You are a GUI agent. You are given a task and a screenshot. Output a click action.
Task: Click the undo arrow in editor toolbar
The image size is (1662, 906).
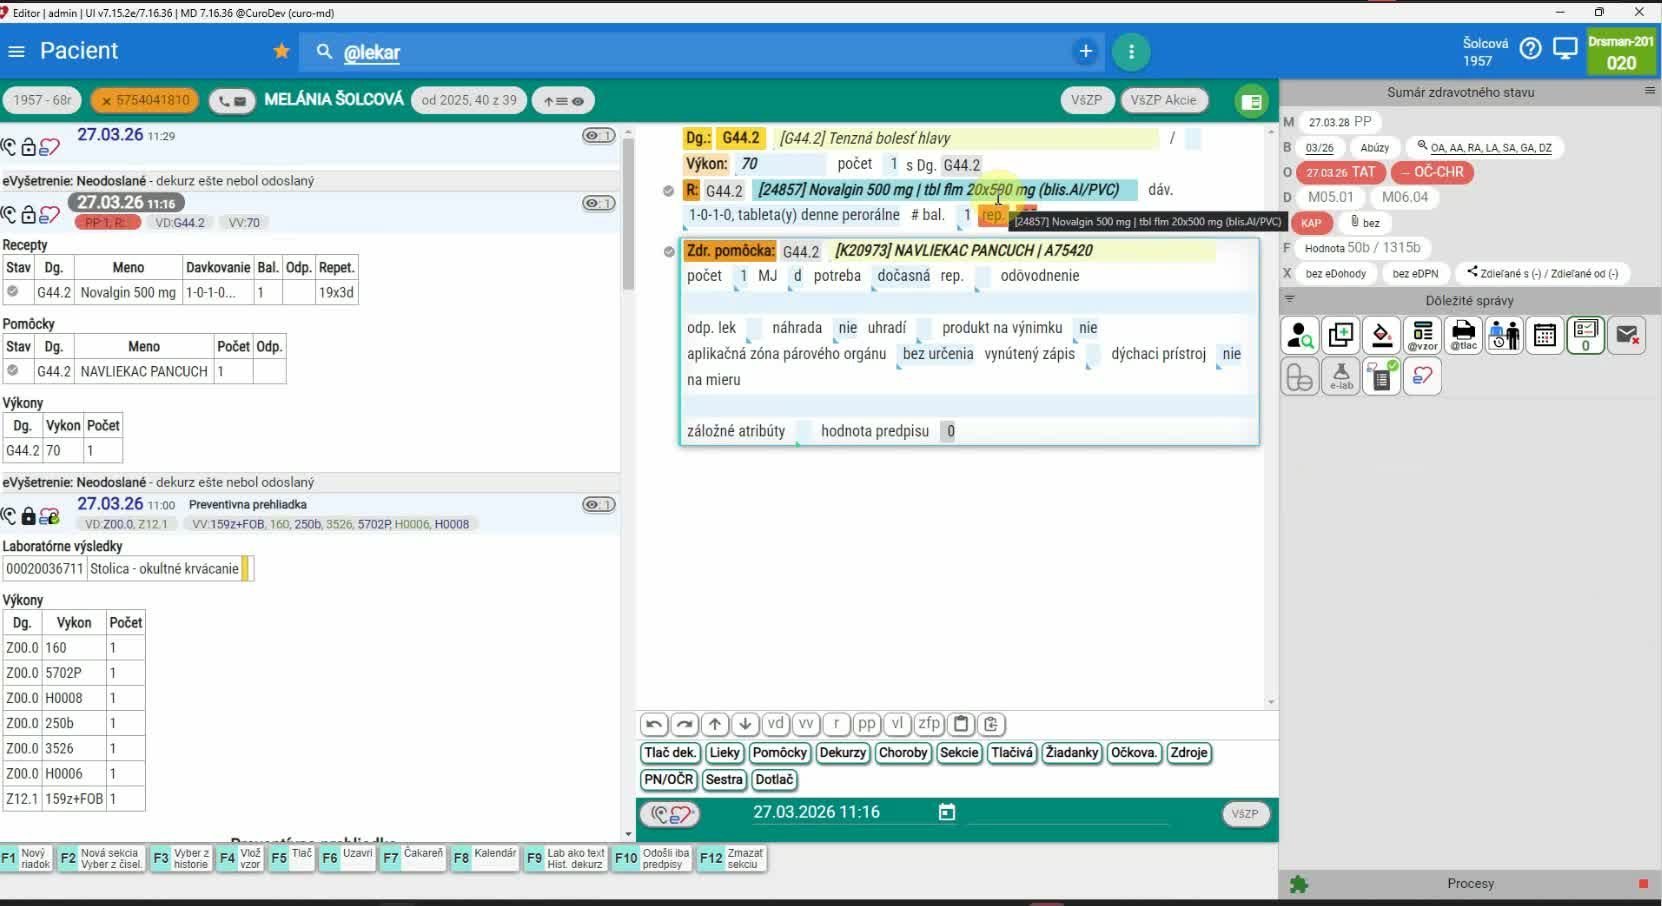point(654,724)
